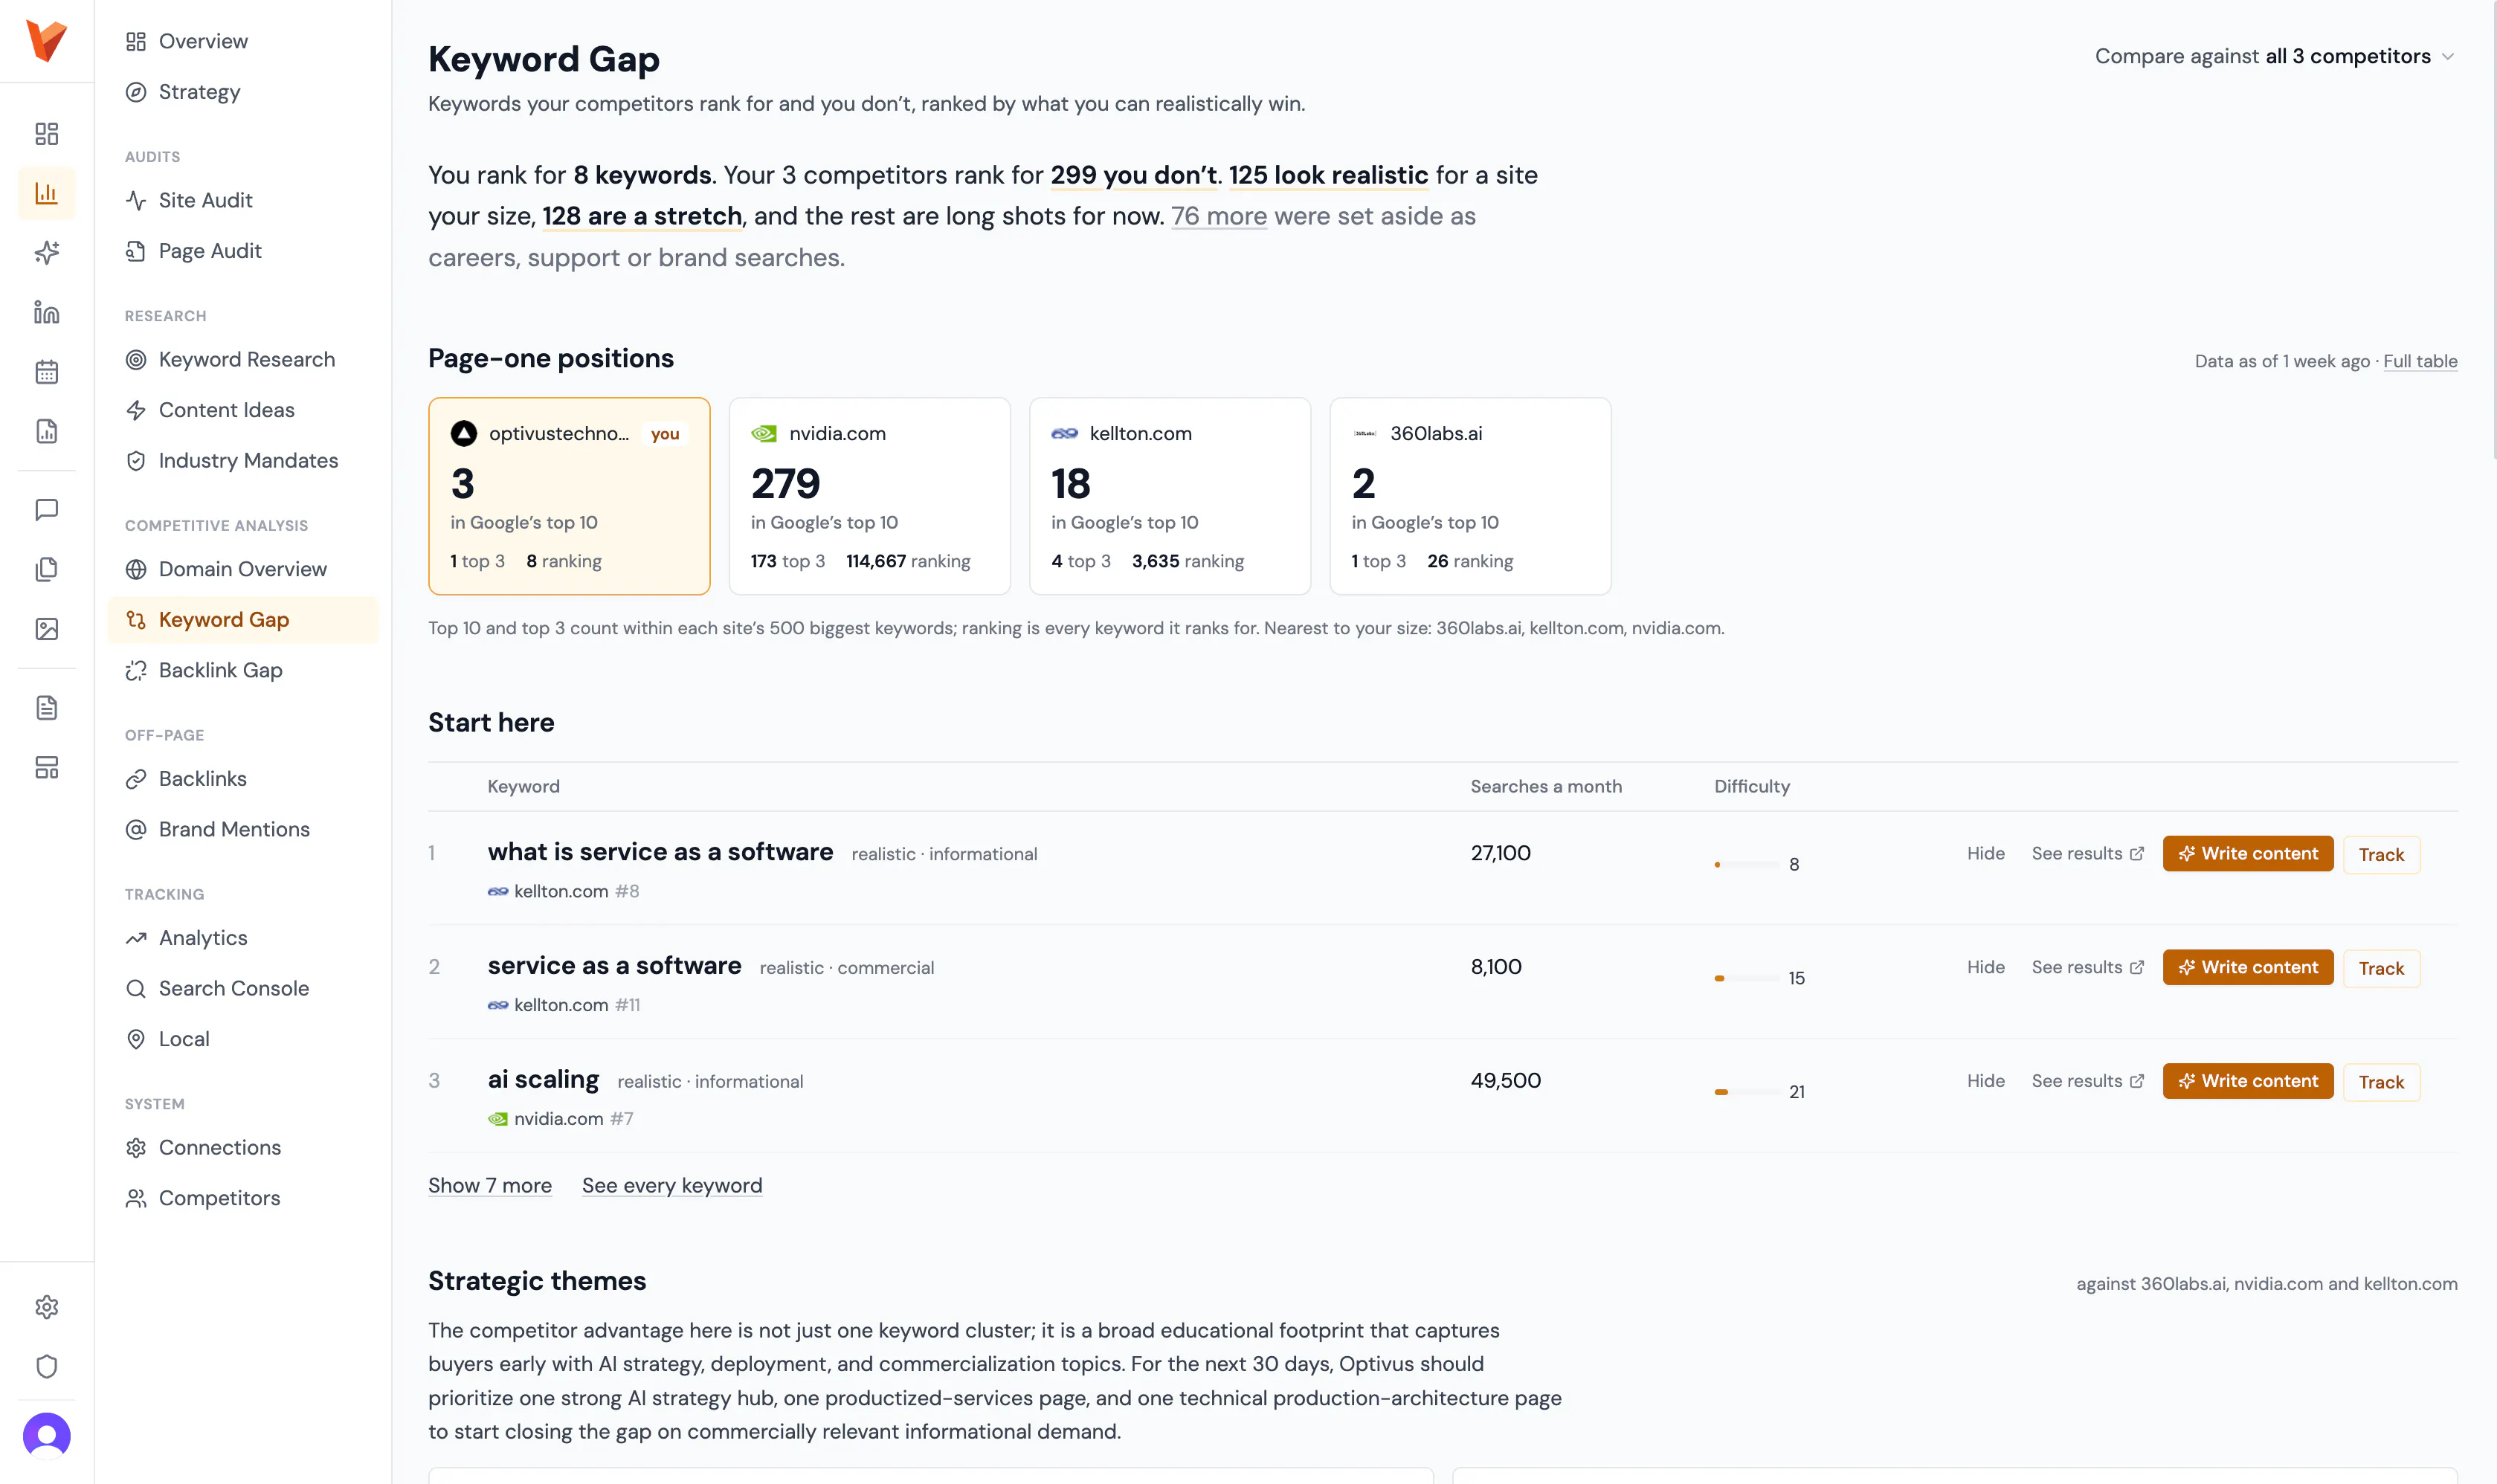The height and width of the screenshot is (1484, 2497).
Task: Click Show 7 more
Action: (x=490, y=1185)
